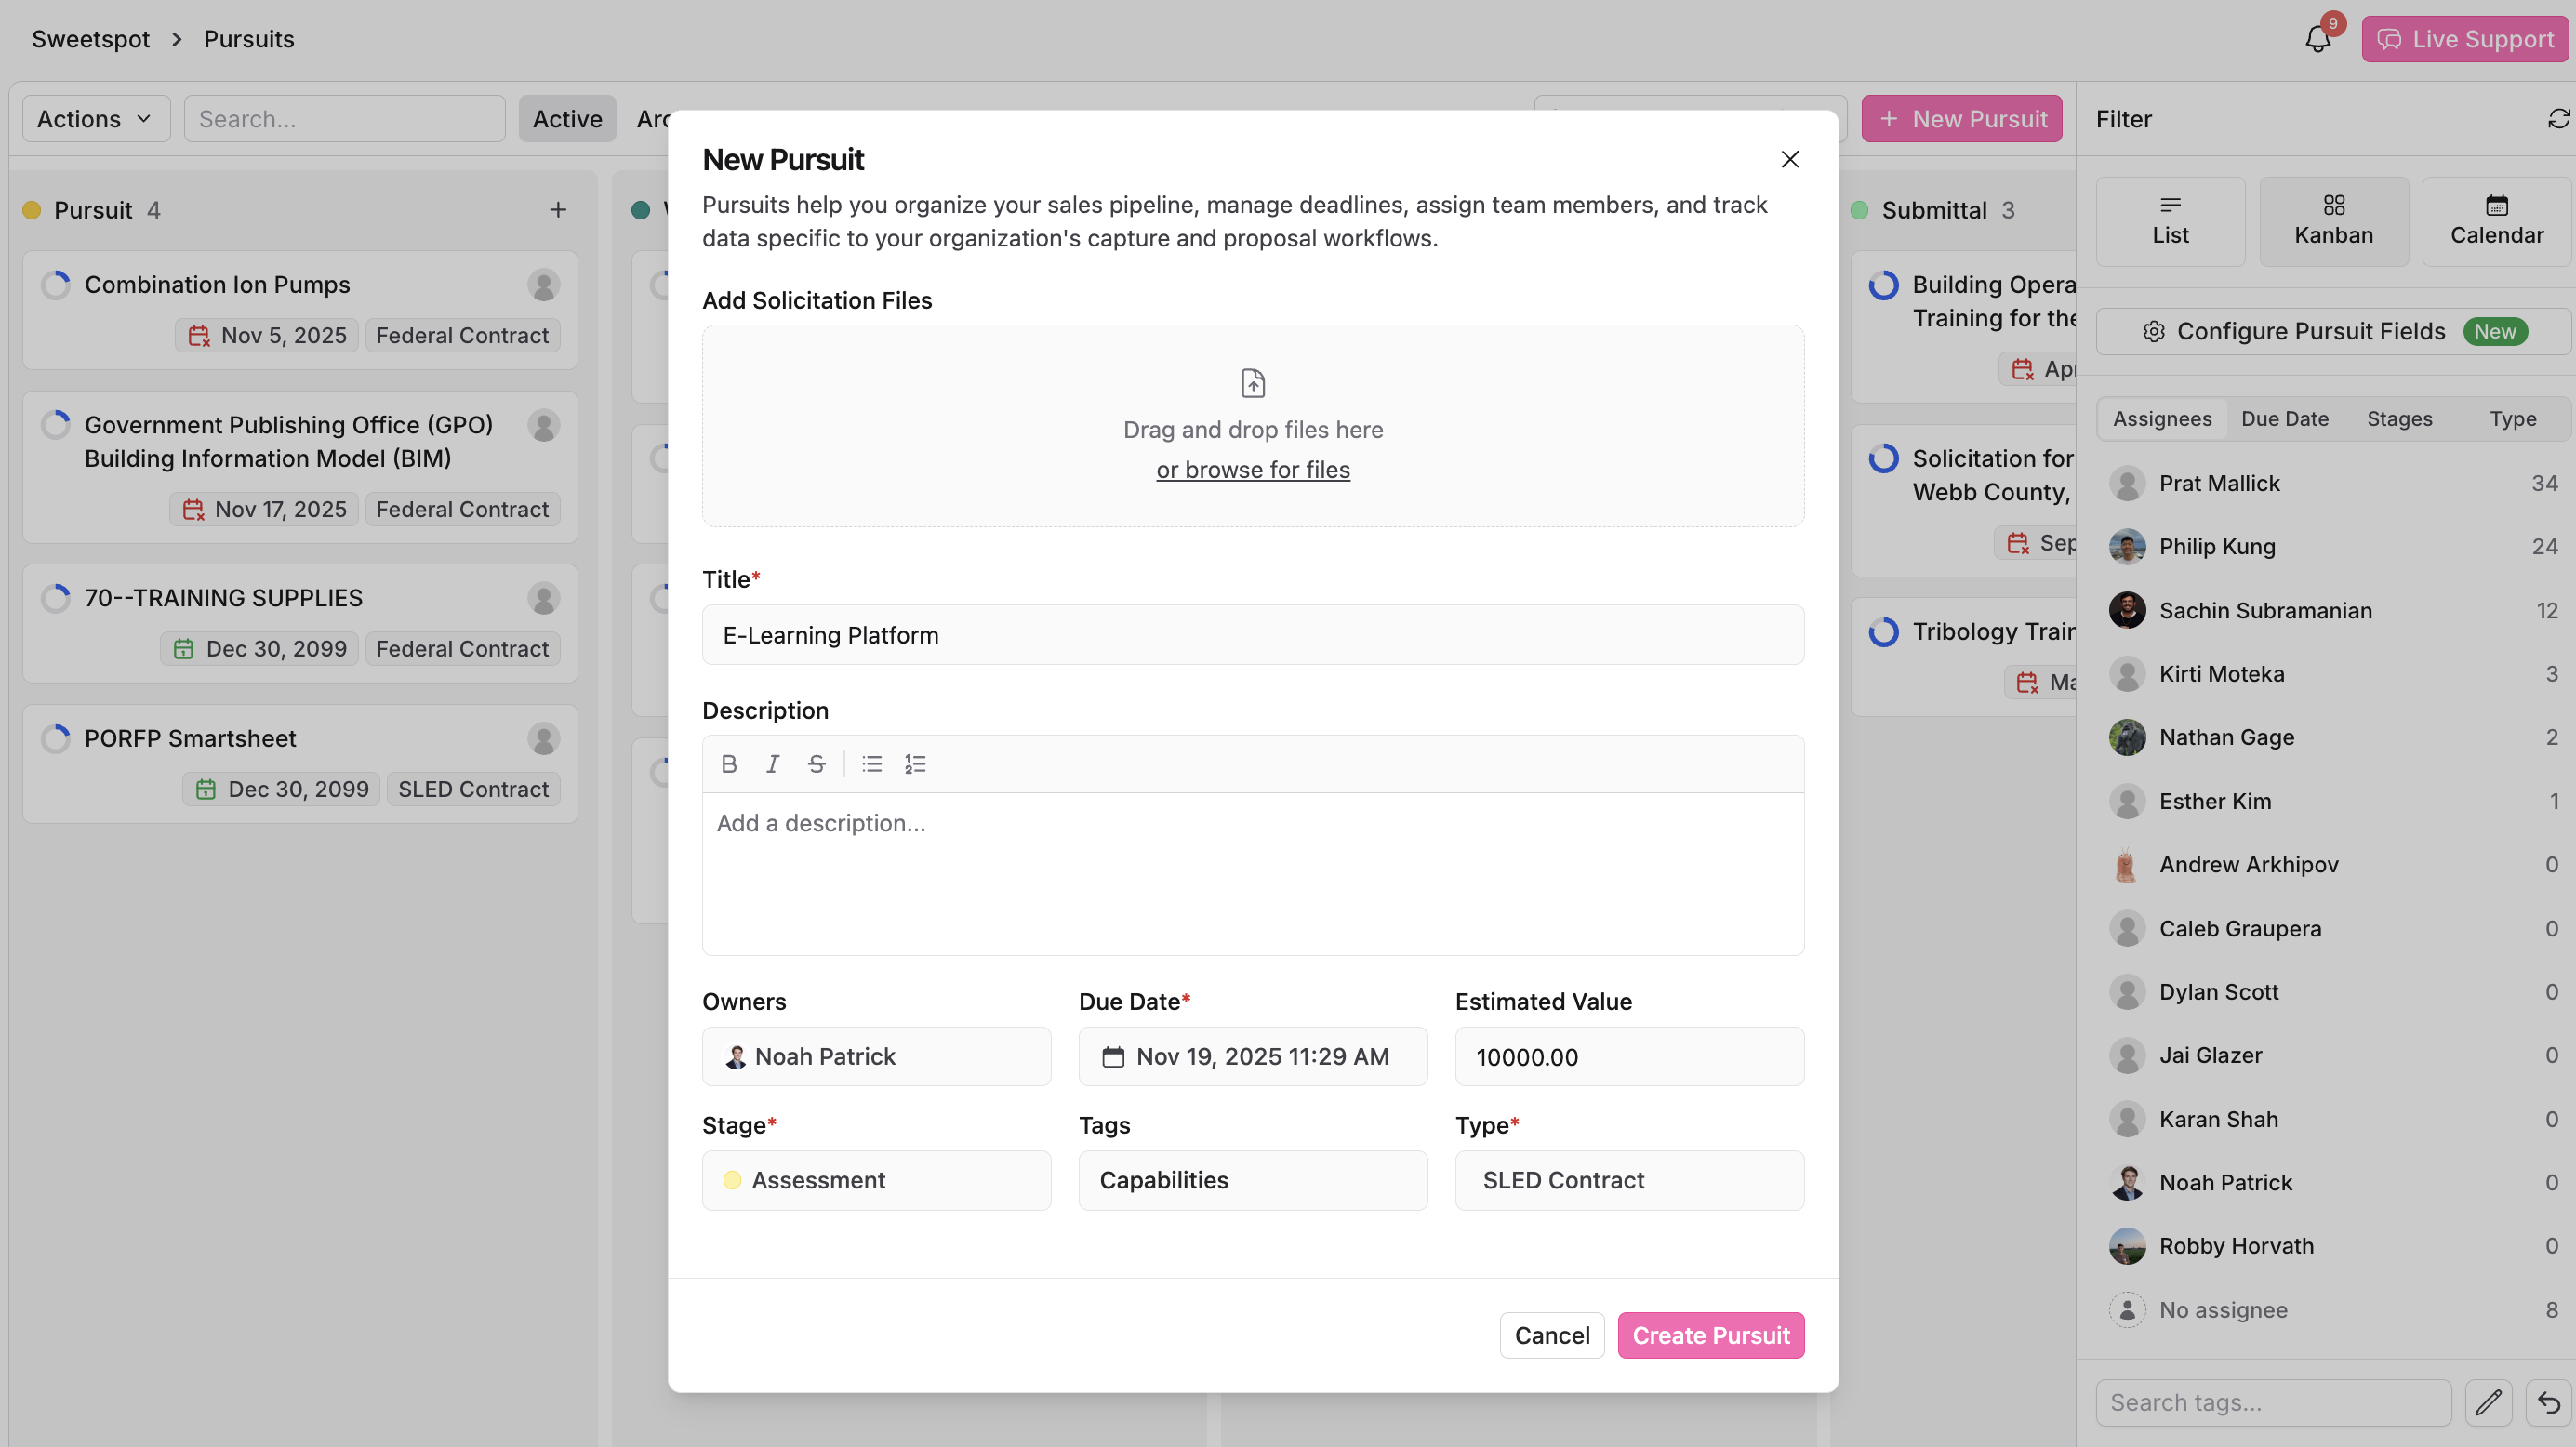Toggle italic formatting in description toolbar

(772, 764)
